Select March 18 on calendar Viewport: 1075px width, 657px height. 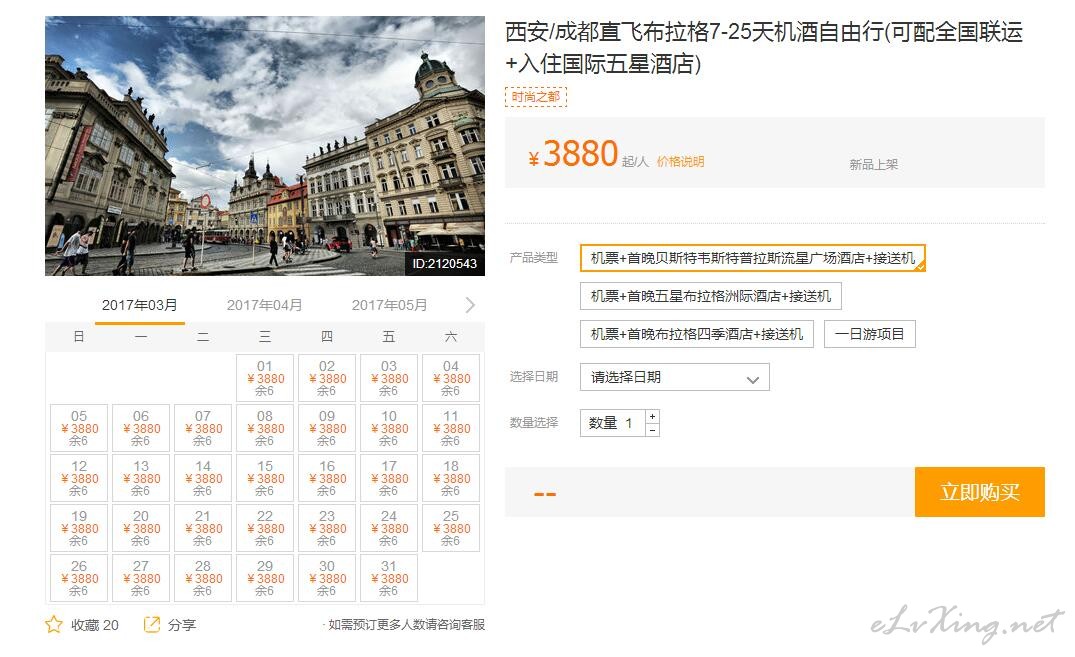450,478
